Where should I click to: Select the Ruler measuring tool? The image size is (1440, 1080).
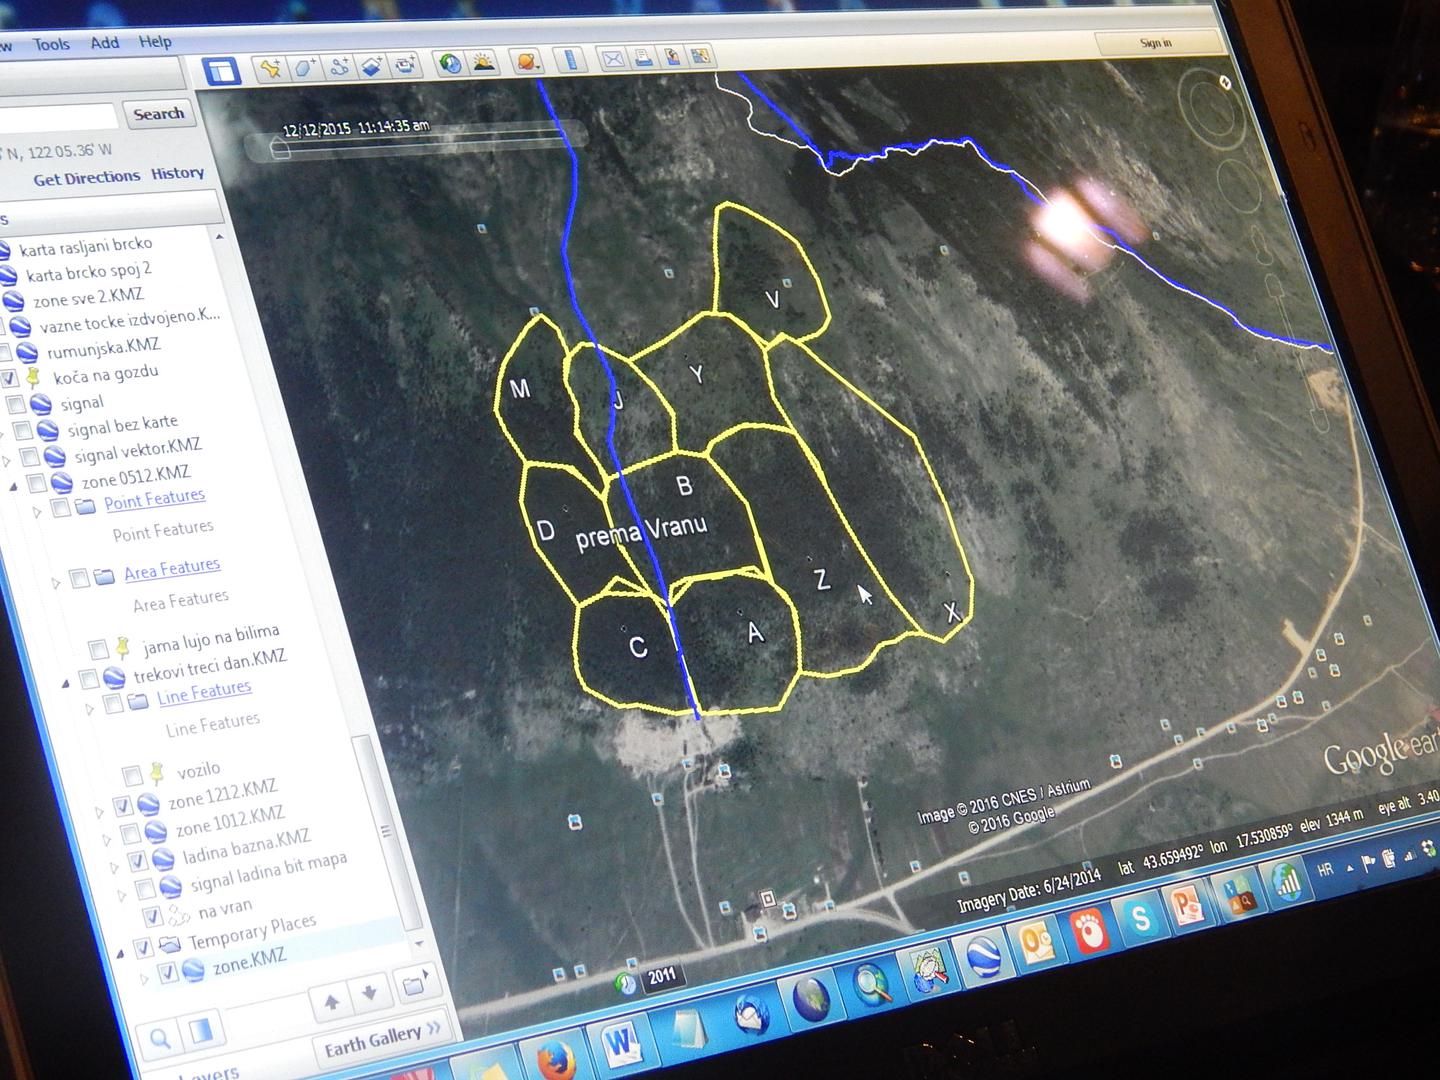[x=571, y=60]
